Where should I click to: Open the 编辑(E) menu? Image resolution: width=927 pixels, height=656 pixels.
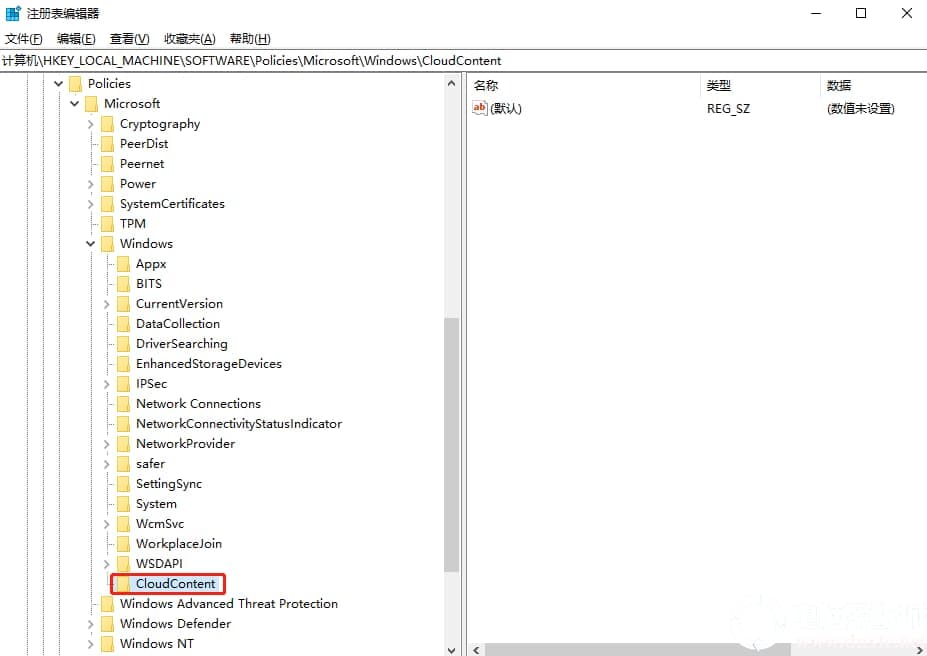click(x=76, y=39)
